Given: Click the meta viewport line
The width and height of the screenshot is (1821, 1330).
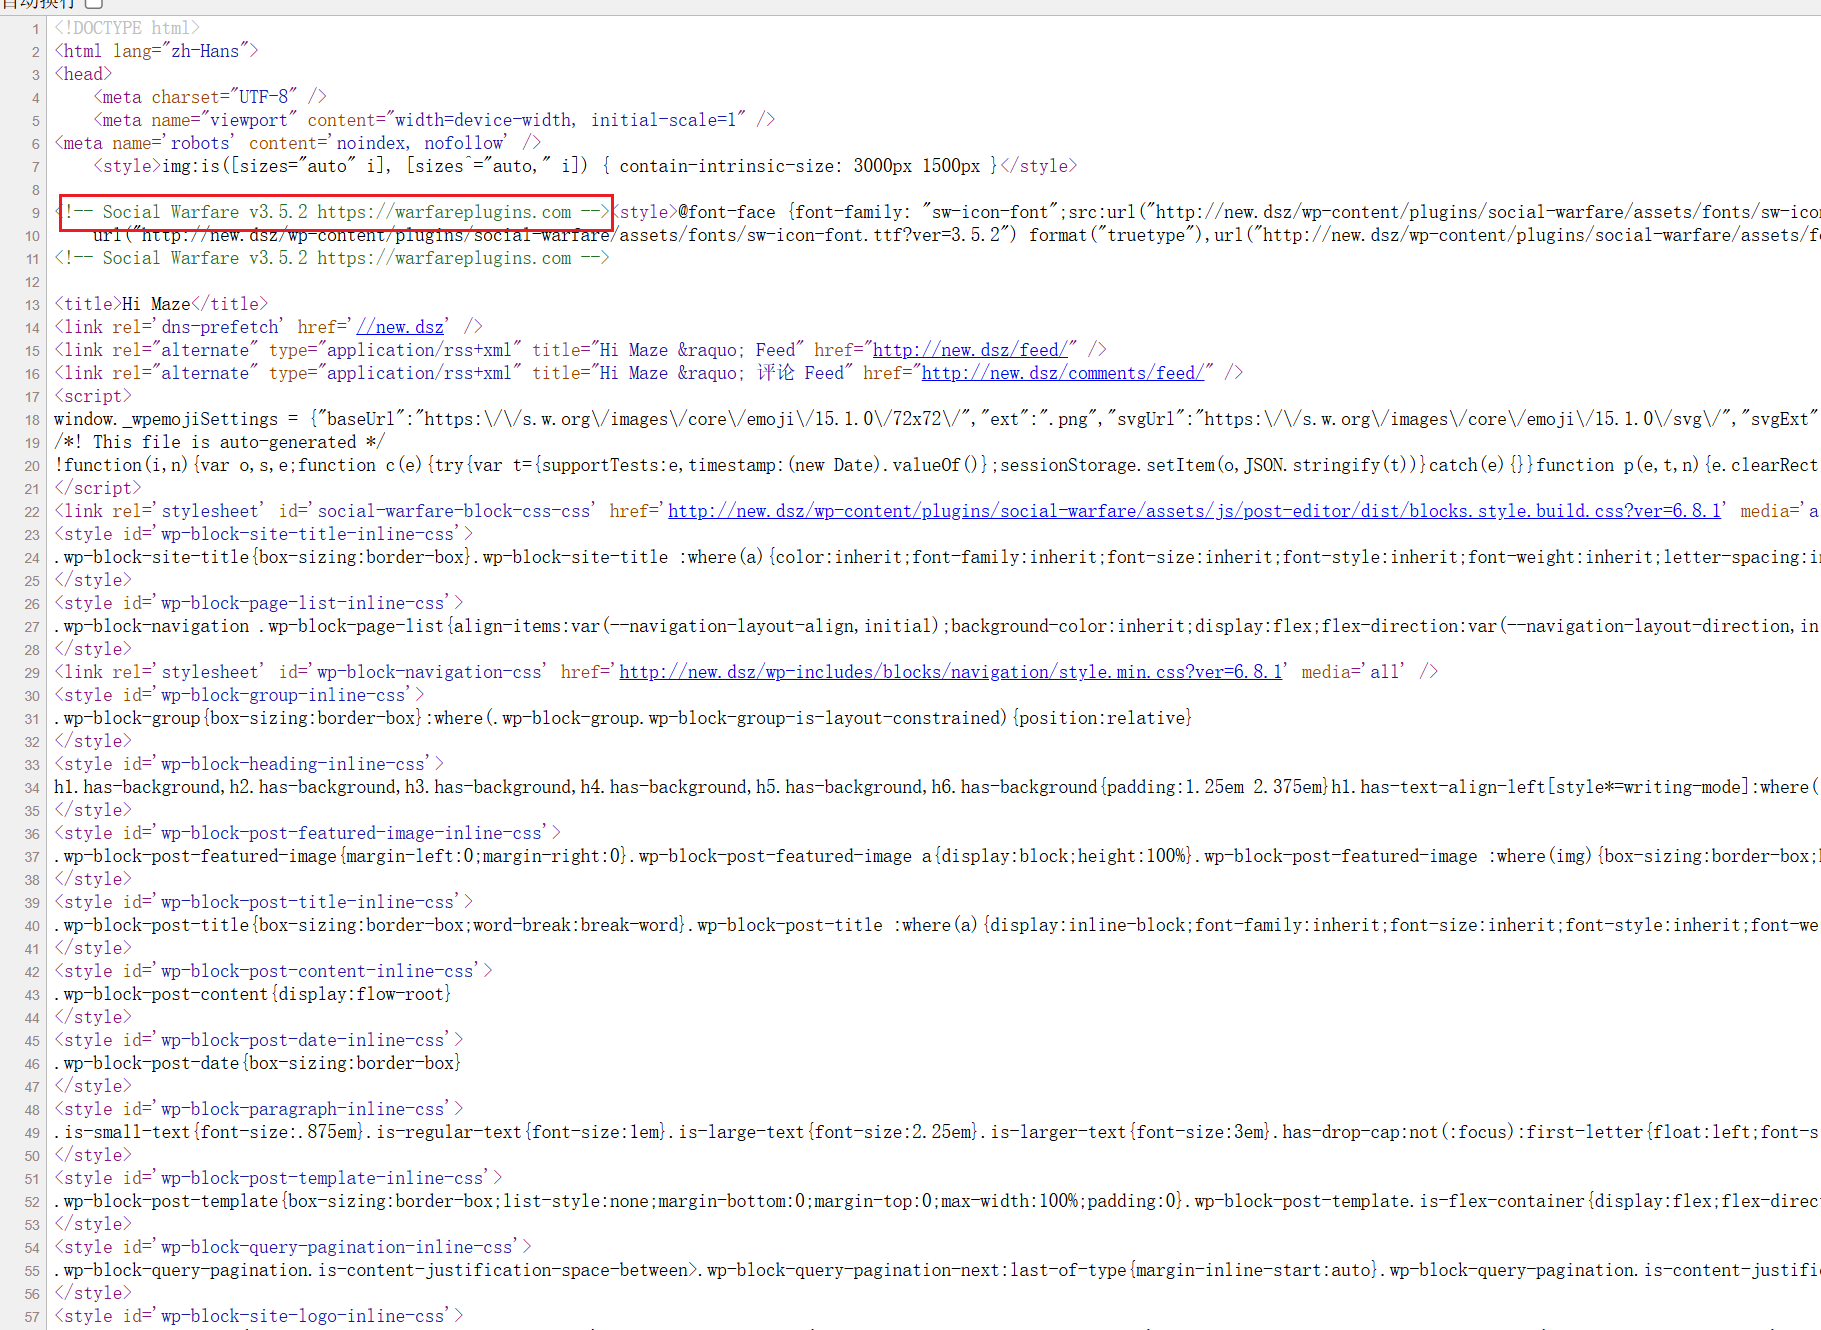Looking at the screenshot, I should tap(434, 120).
